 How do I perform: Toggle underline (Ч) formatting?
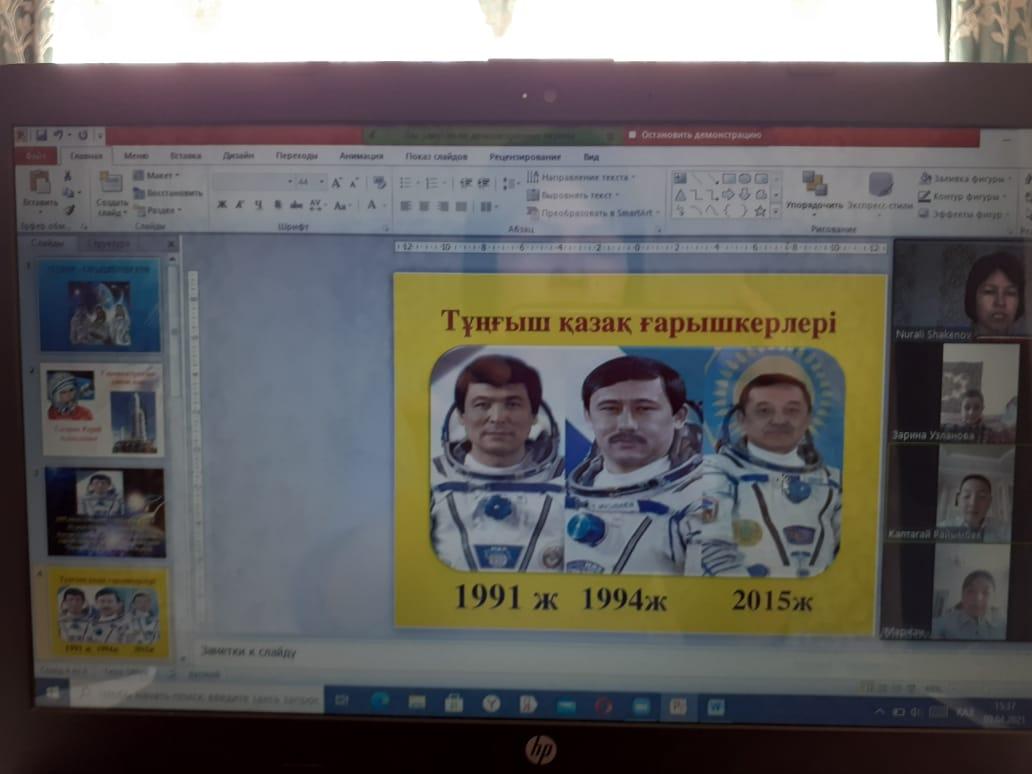pos(258,205)
